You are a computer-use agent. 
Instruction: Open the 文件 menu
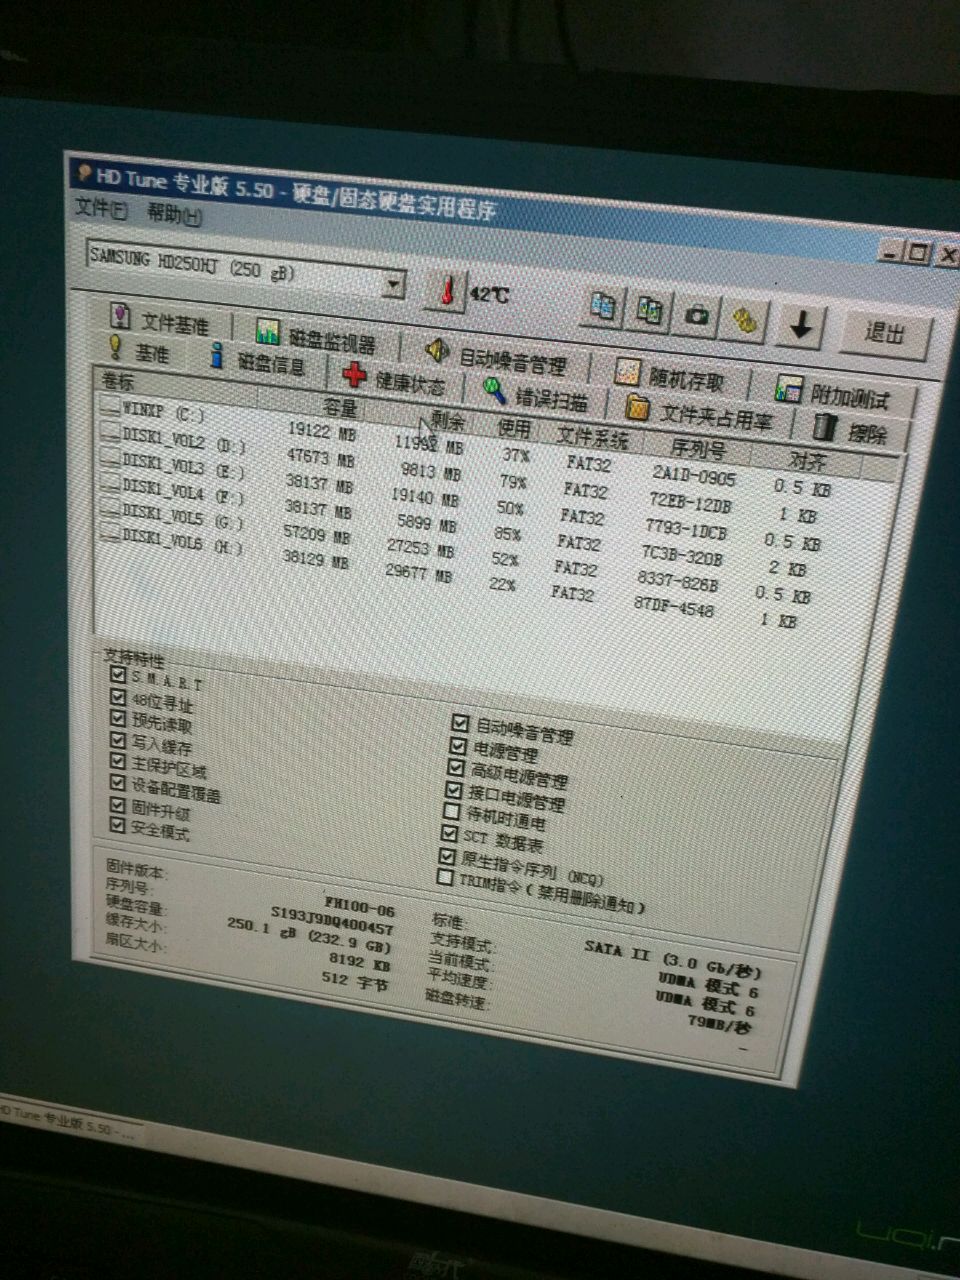[101, 209]
